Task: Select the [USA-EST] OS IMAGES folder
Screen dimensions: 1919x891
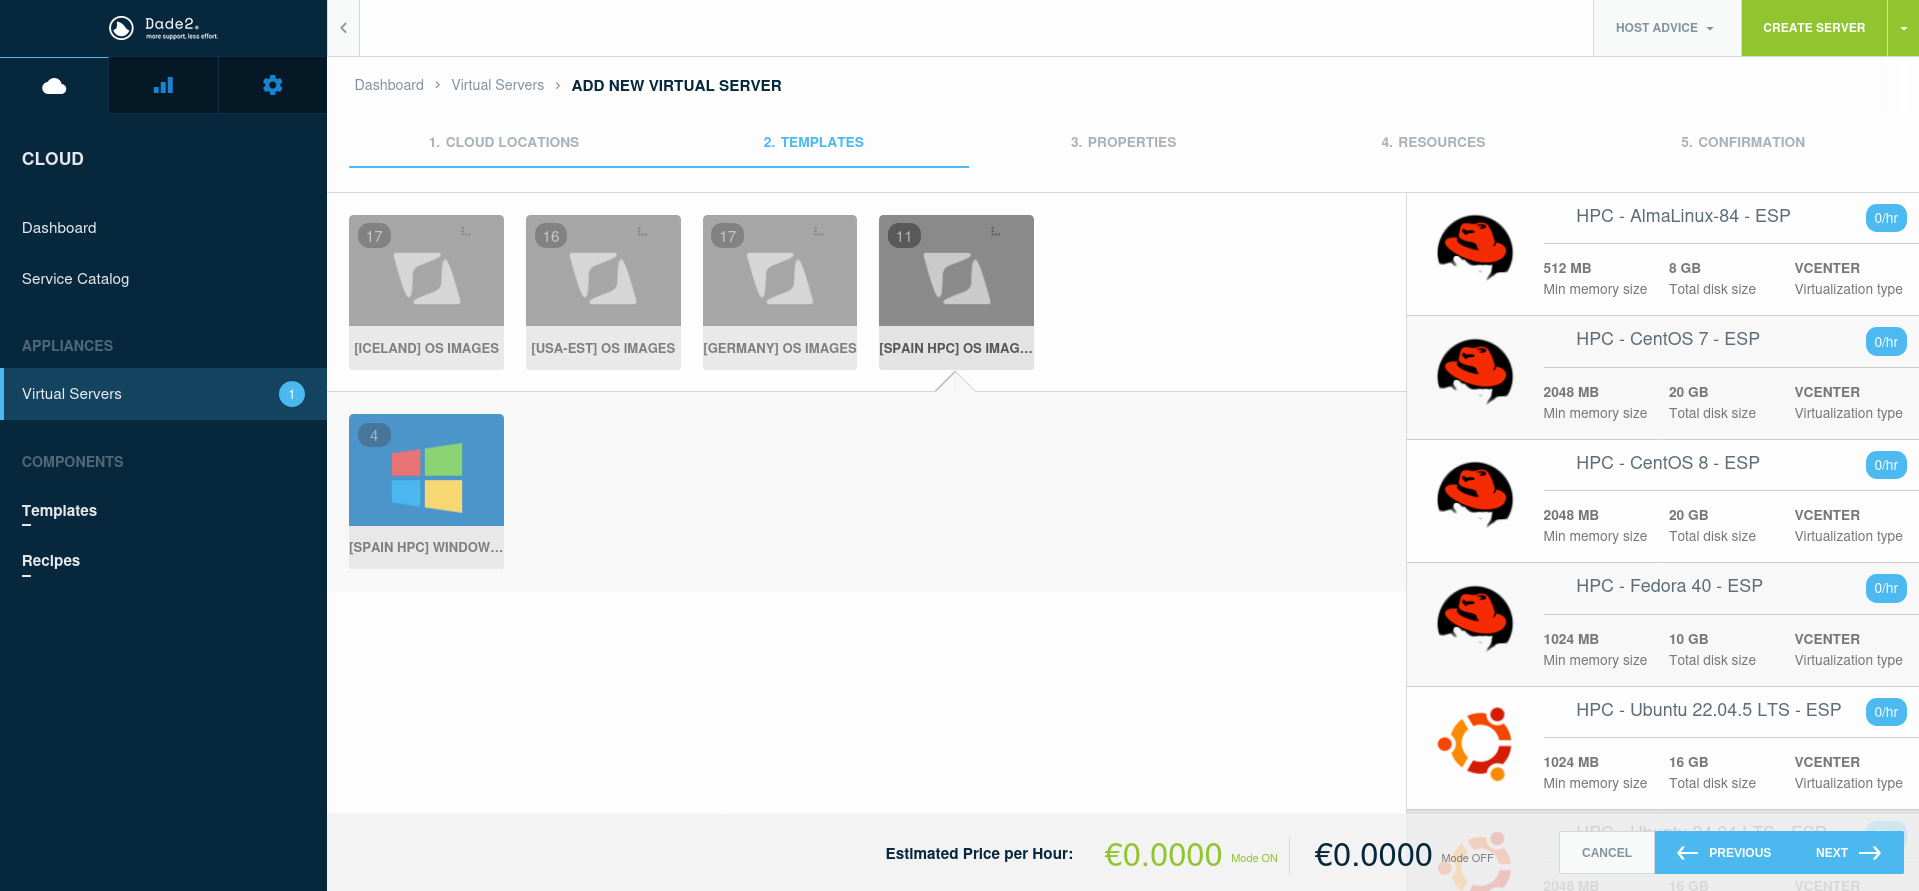Action: 603,292
